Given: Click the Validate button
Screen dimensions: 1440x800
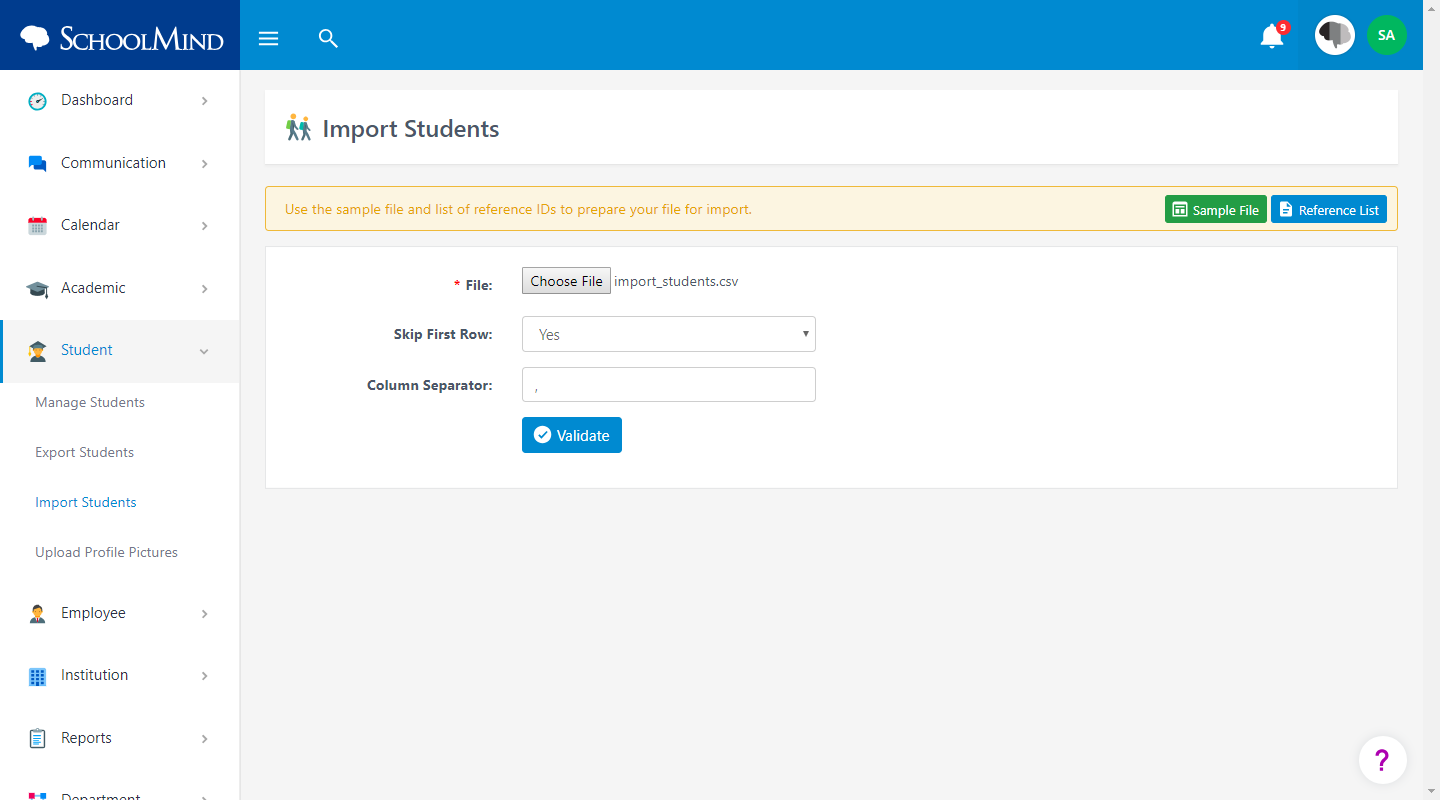Looking at the screenshot, I should 572,435.
